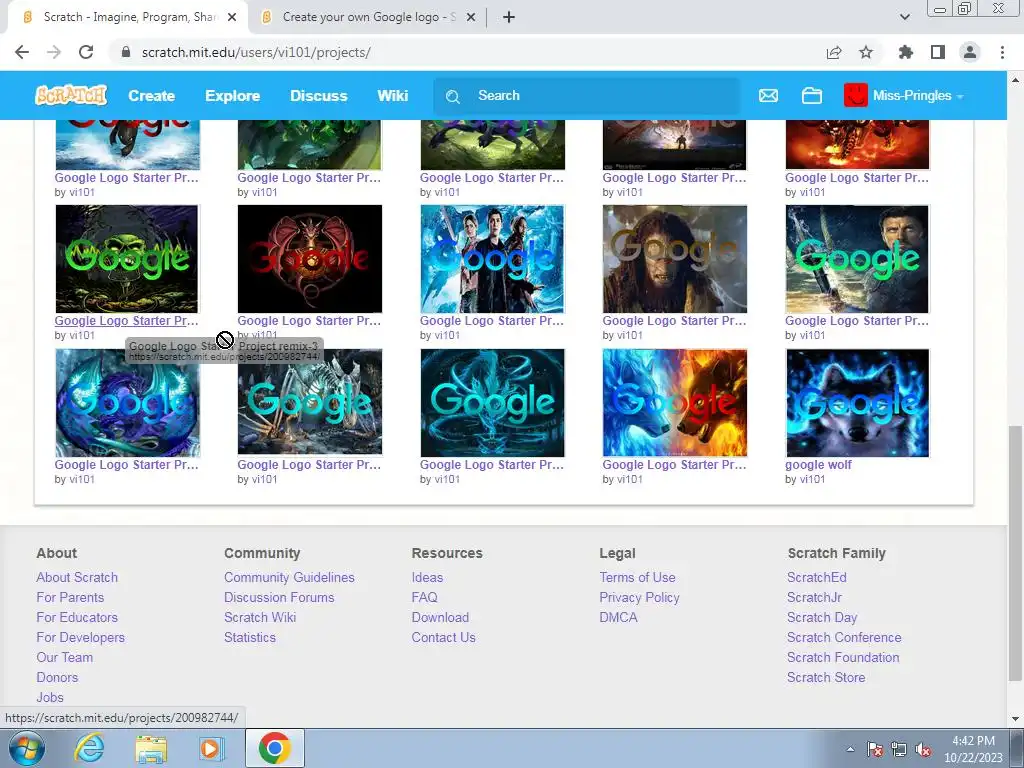Open Messages envelope icon
The height and width of the screenshot is (768, 1024).
pos(768,96)
